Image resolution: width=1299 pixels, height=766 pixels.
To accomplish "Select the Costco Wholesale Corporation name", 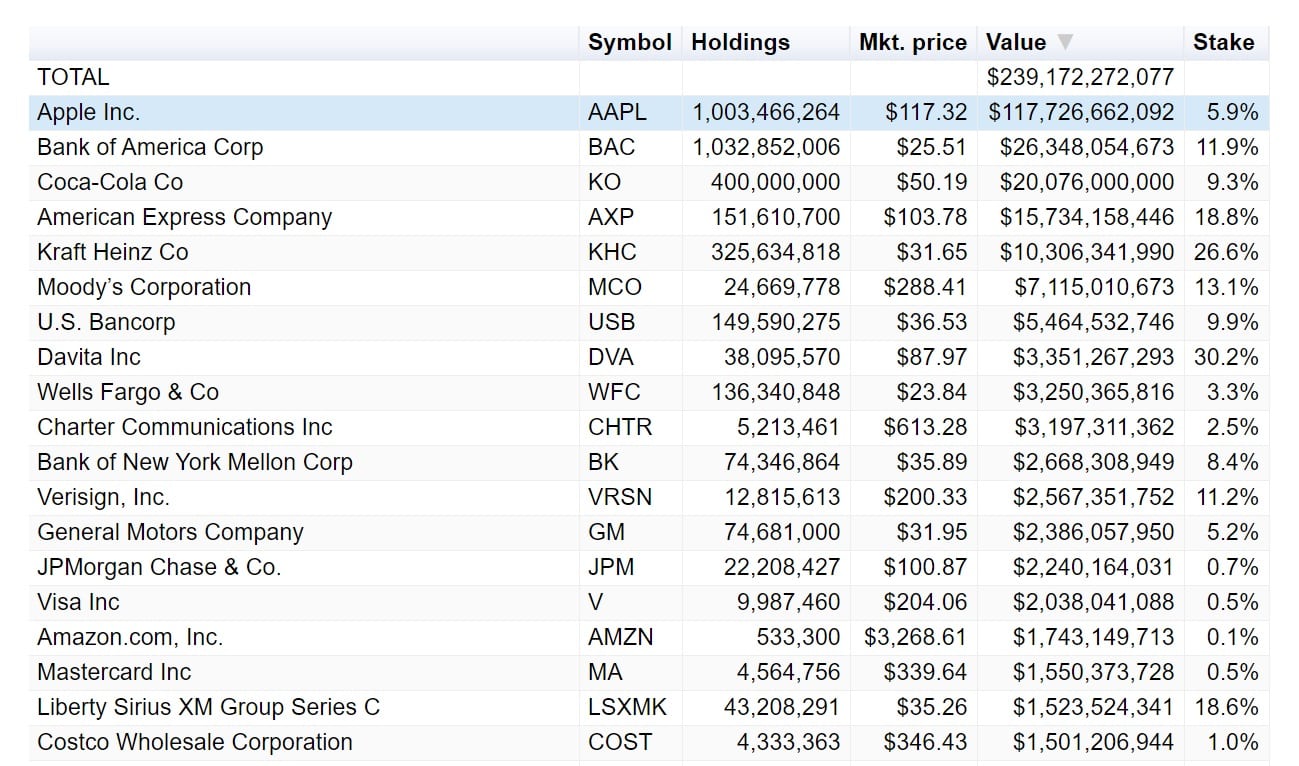I will 194,742.
